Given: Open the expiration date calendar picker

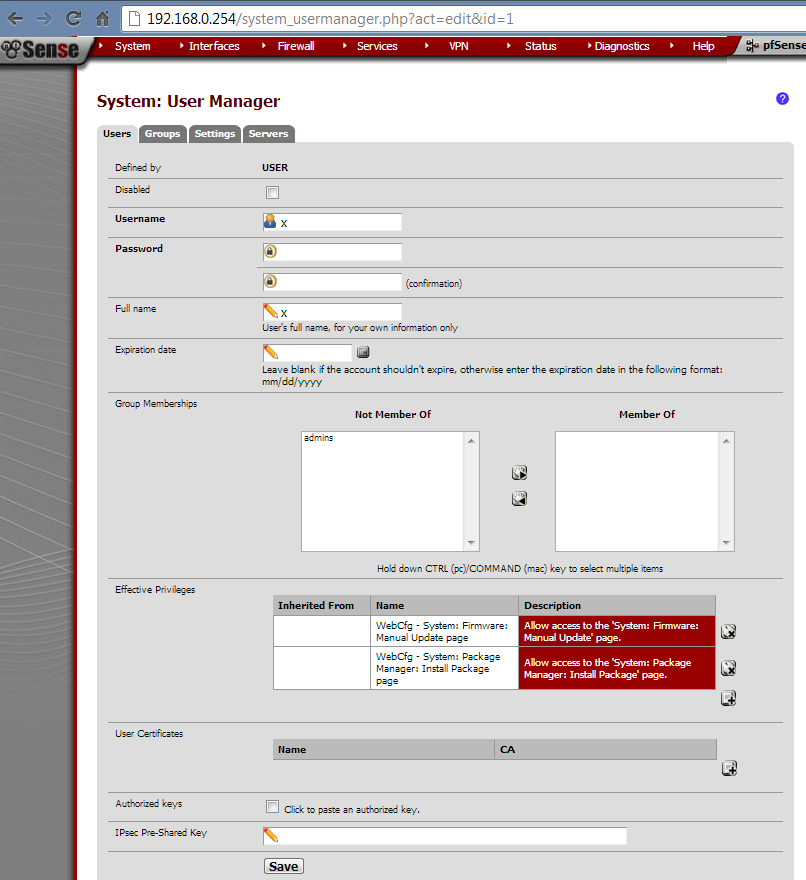Looking at the screenshot, I should (363, 352).
